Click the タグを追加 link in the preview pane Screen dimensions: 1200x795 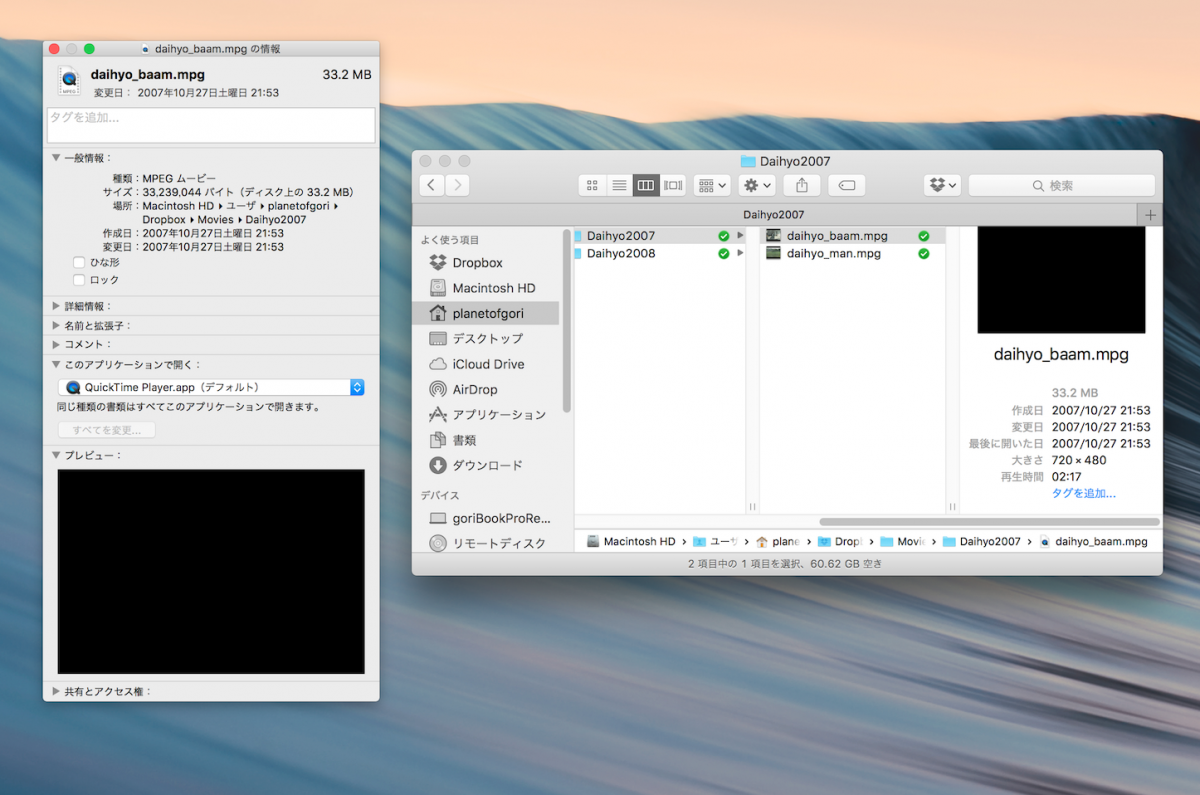1086,492
